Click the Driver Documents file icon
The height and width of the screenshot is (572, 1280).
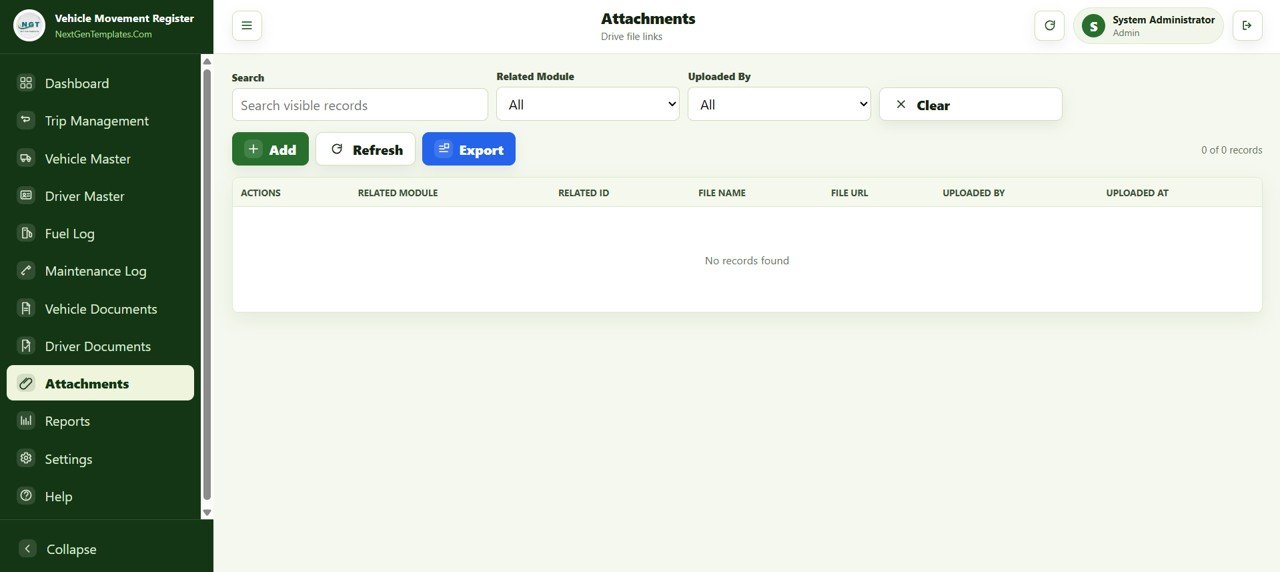point(26,346)
